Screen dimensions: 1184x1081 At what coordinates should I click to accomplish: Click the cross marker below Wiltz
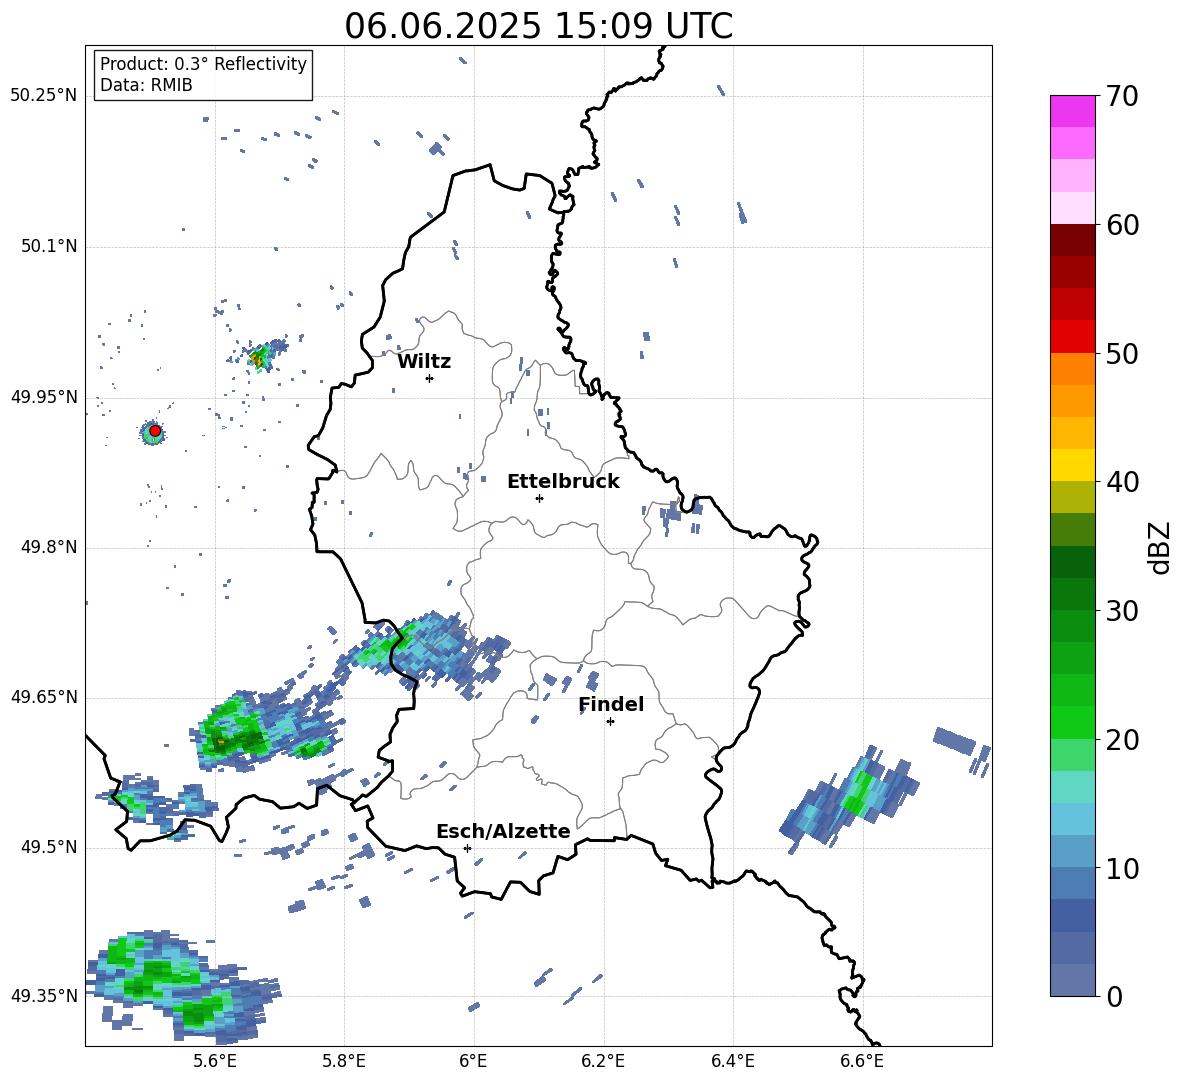(430, 378)
